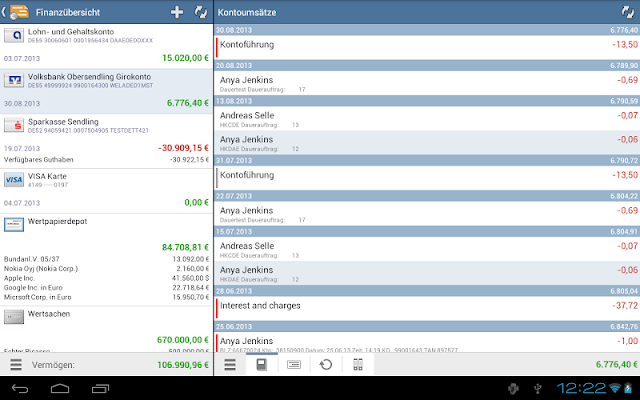Open Kontoführung transaction dated 30.08.2013

coord(427,47)
